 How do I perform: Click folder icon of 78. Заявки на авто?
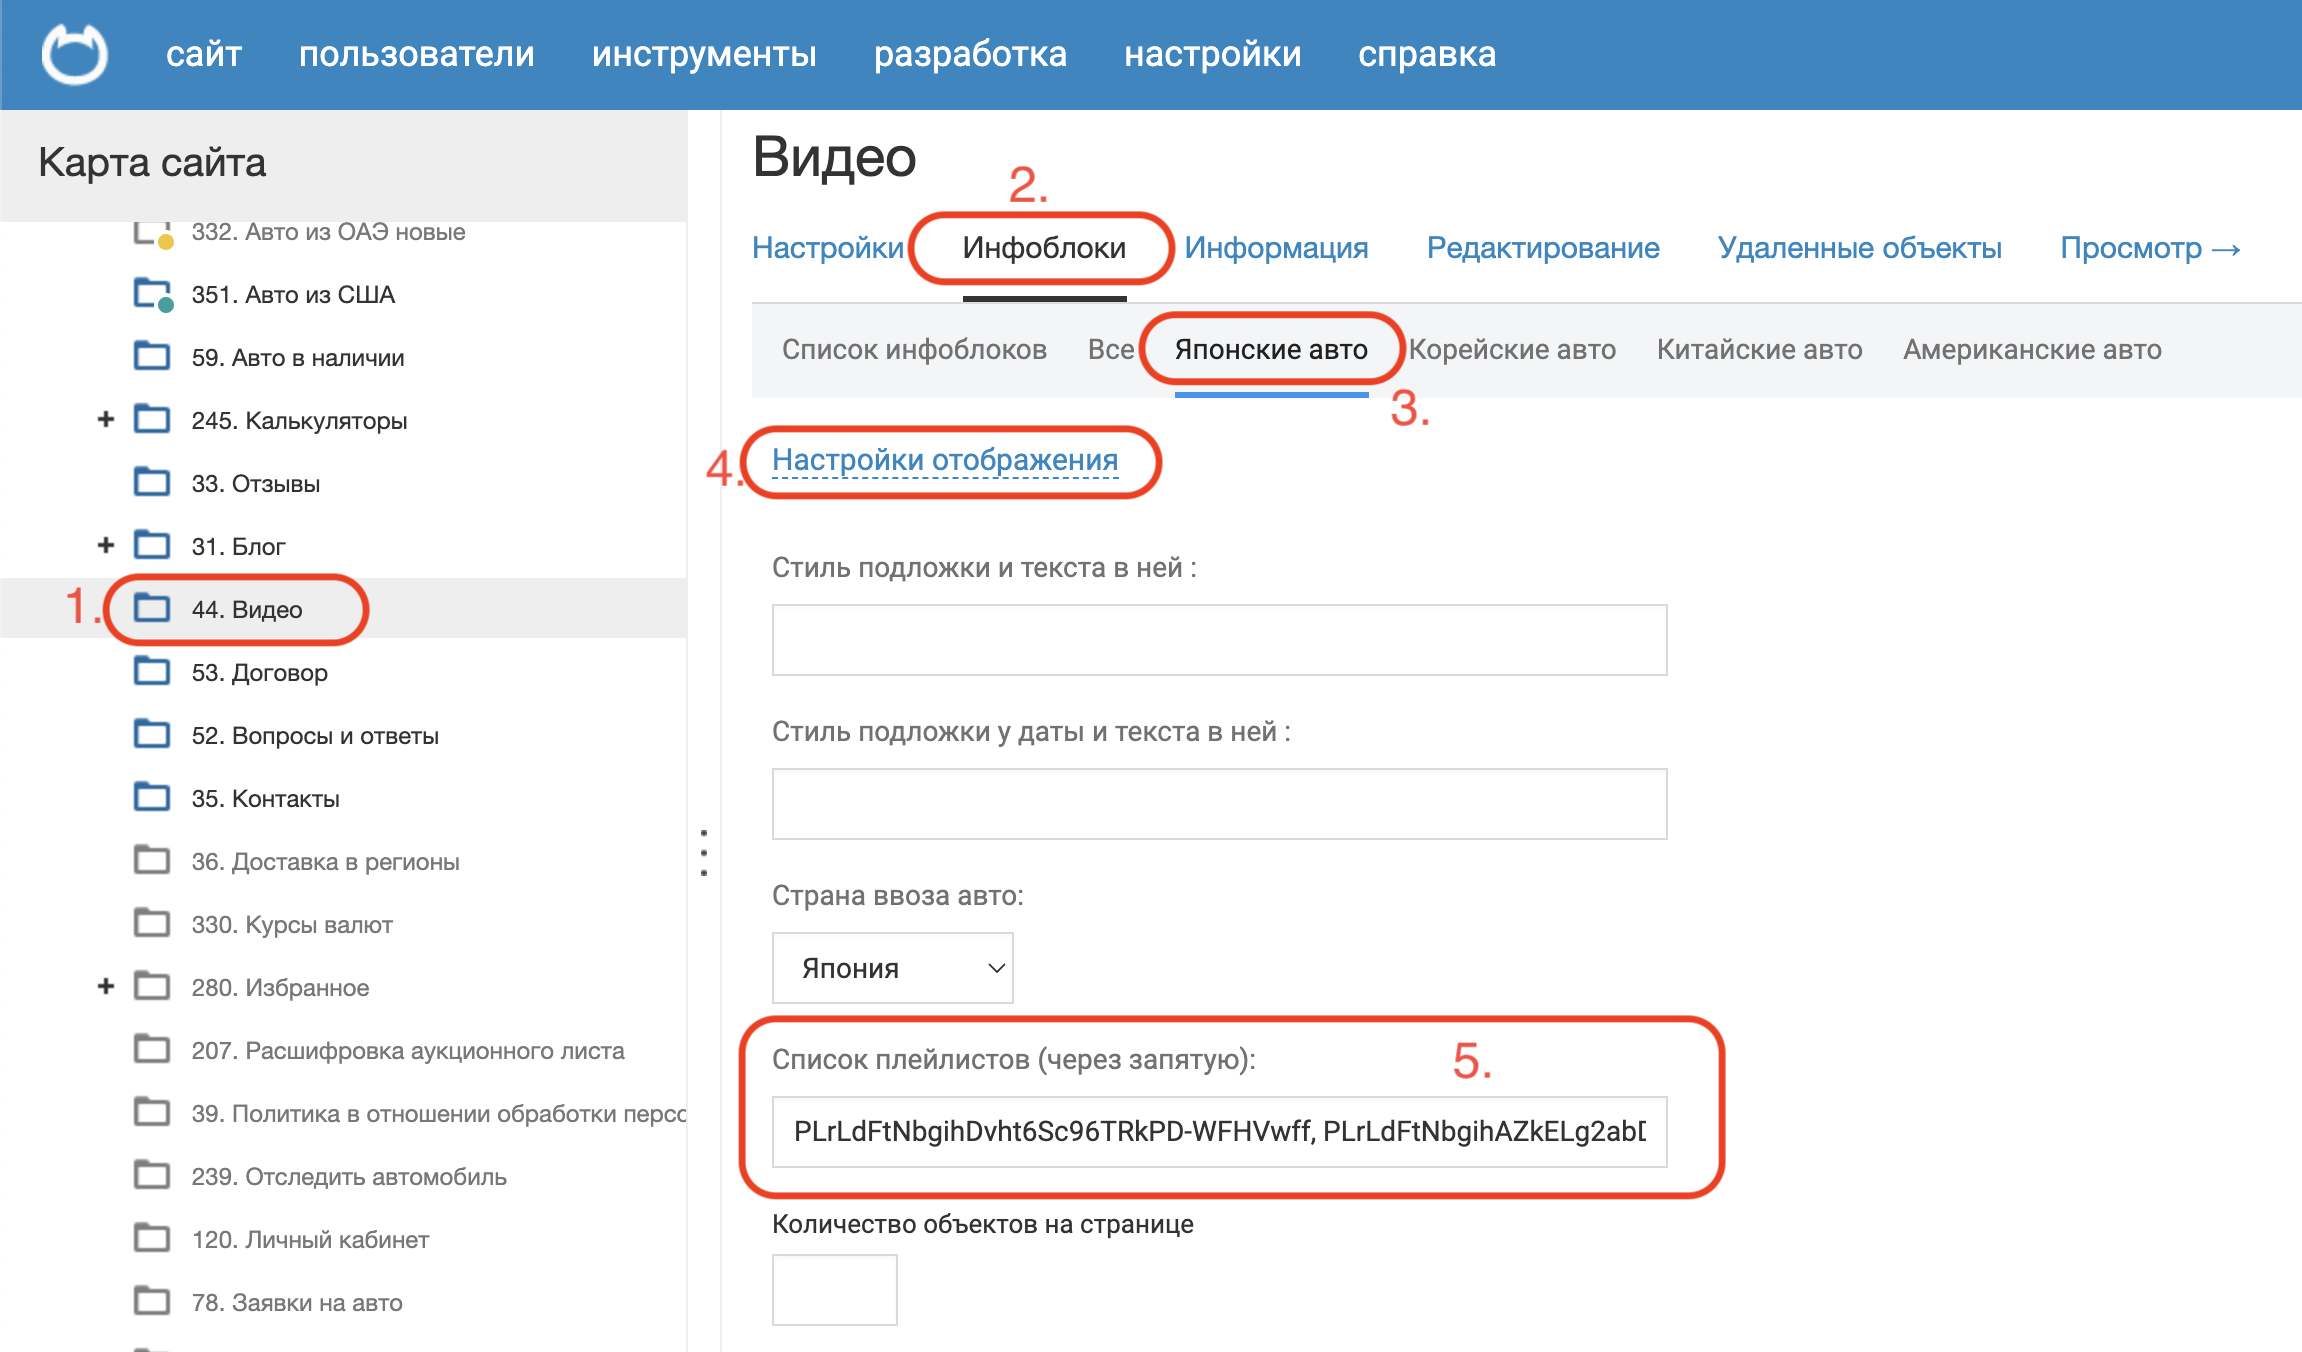152,1301
